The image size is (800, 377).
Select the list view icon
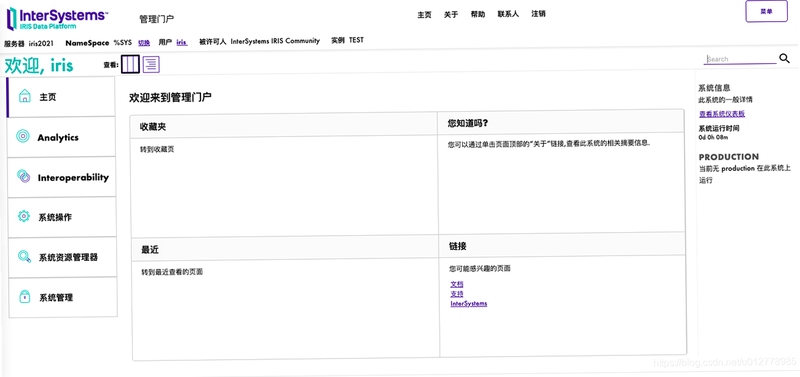pyautogui.click(x=151, y=64)
